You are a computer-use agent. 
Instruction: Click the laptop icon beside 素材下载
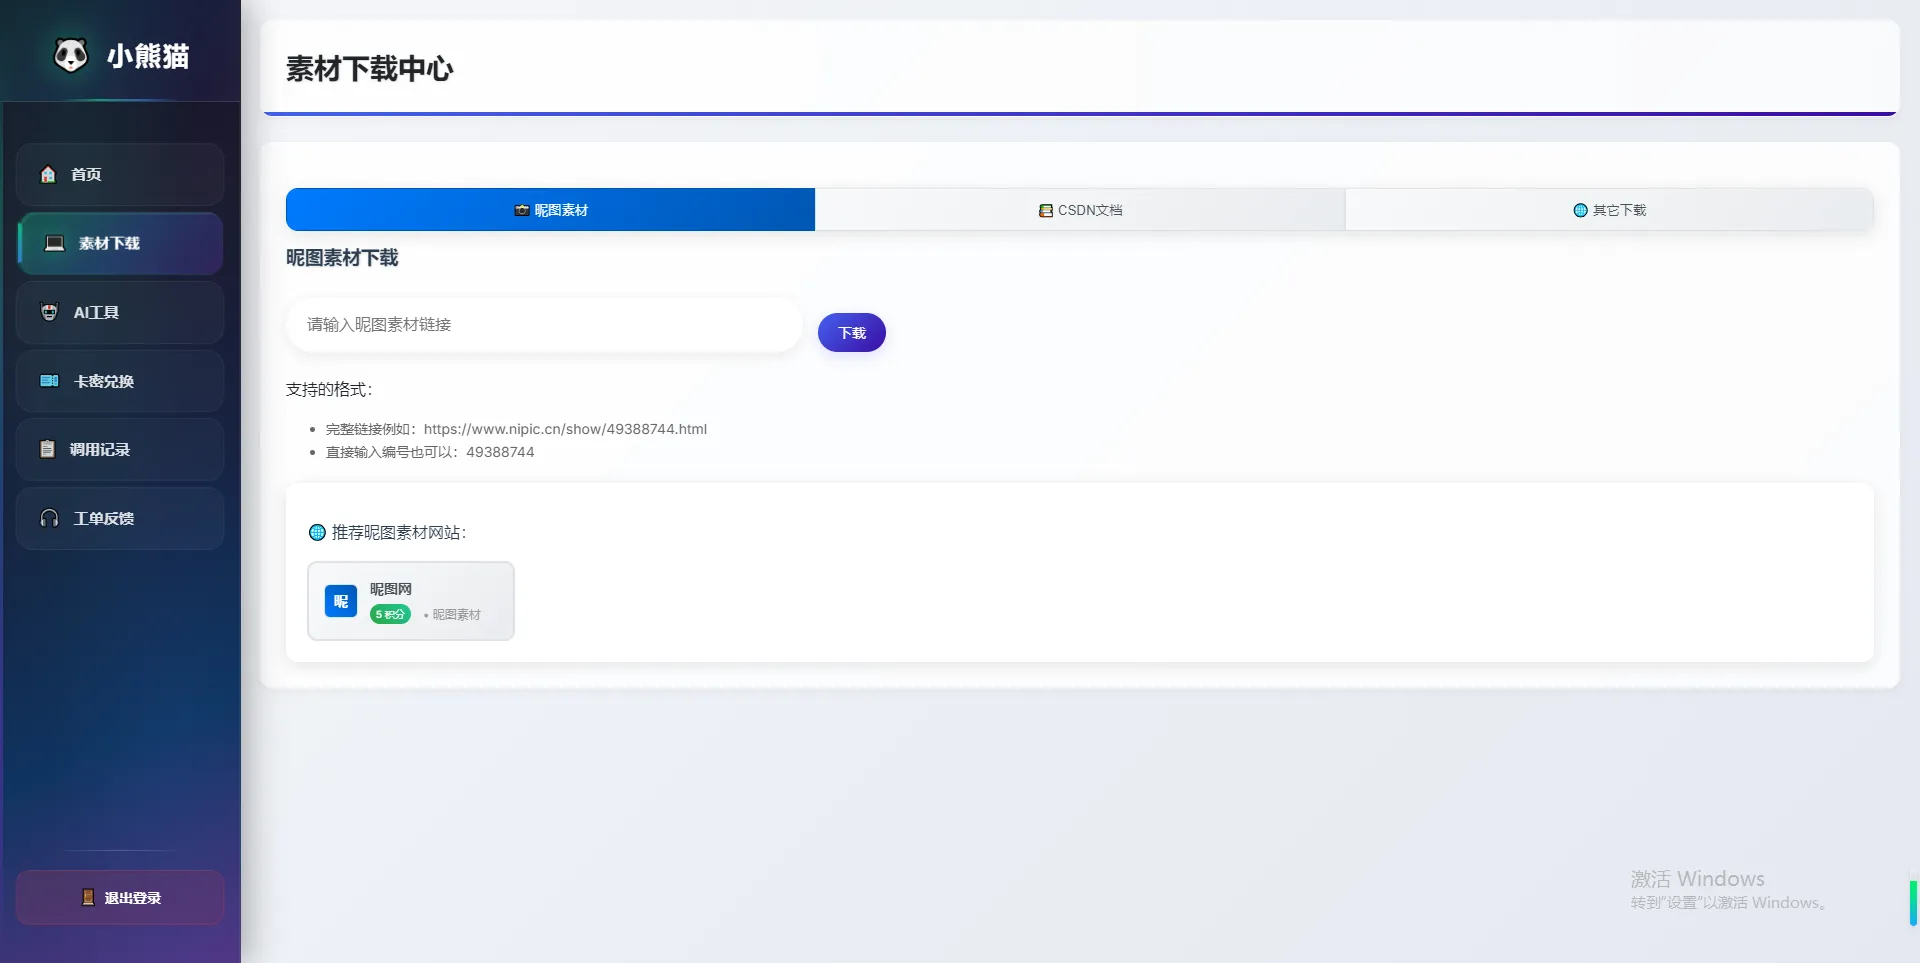pos(55,243)
